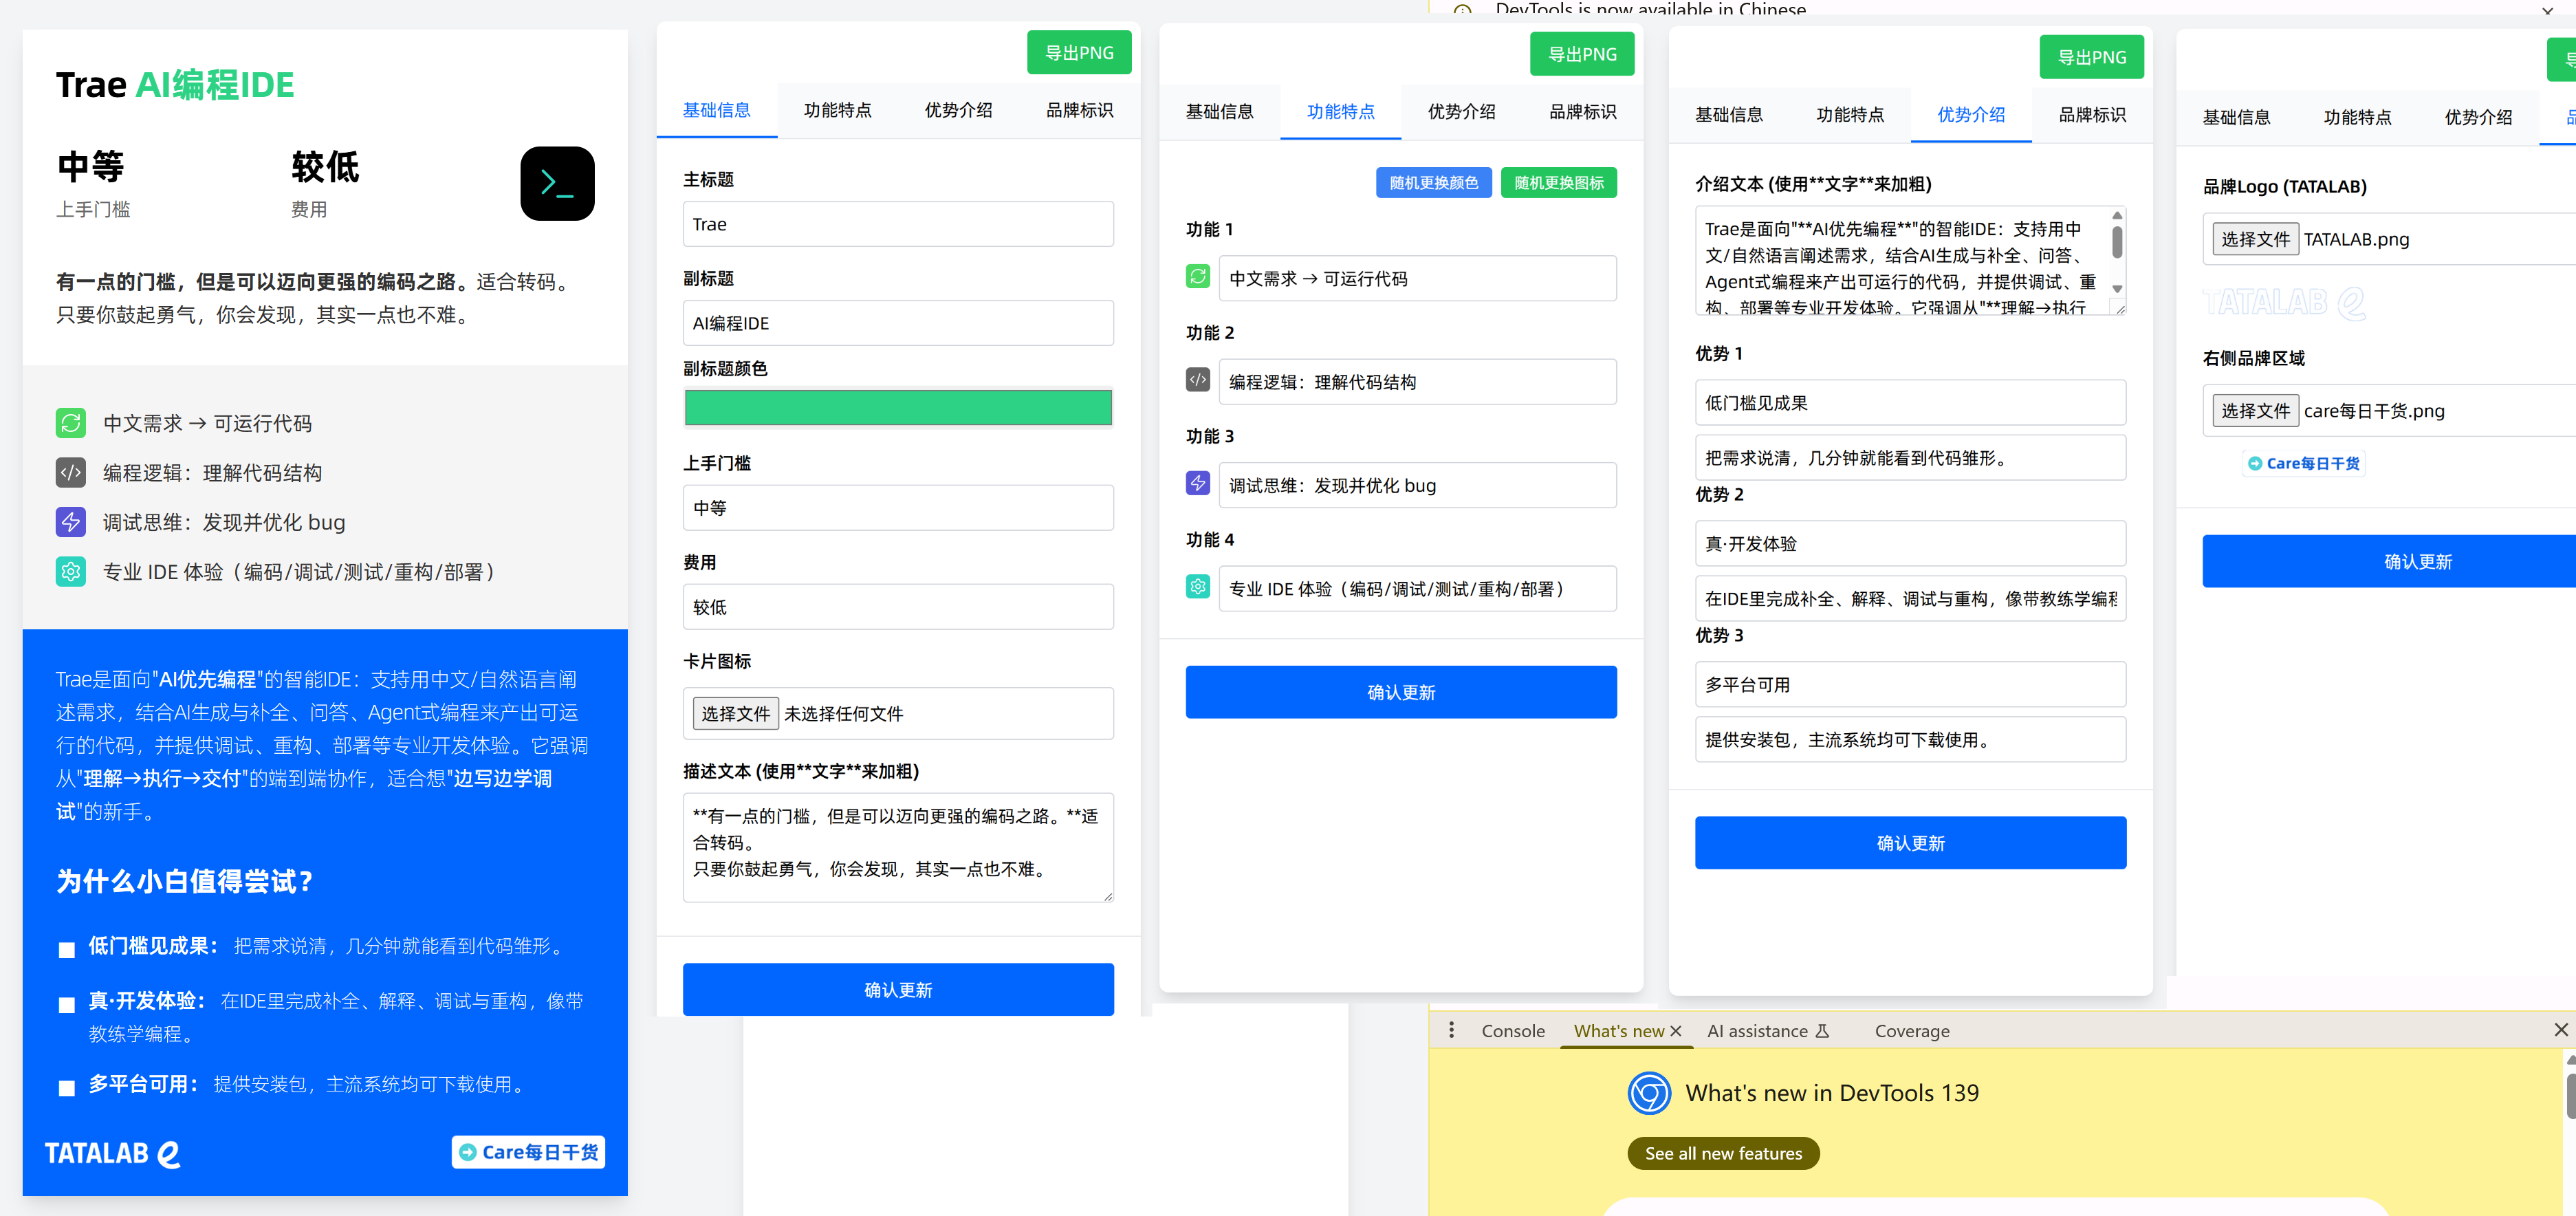Click 导出PNG button in first panel
The width and height of the screenshot is (2576, 1216).
1079,53
